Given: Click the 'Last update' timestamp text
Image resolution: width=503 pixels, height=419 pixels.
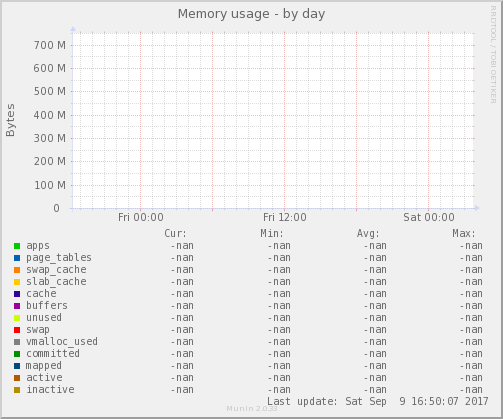Looking at the screenshot, I should click(378, 401).
